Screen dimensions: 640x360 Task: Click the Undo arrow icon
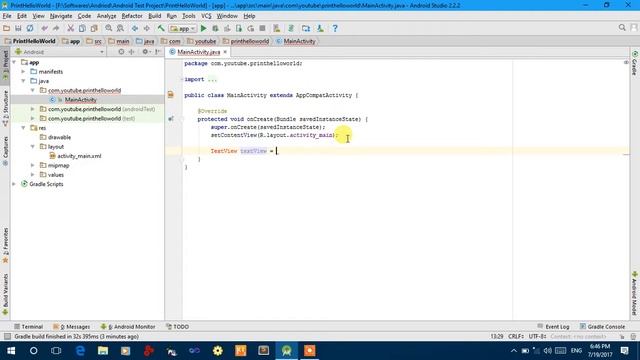coord(44,28)
